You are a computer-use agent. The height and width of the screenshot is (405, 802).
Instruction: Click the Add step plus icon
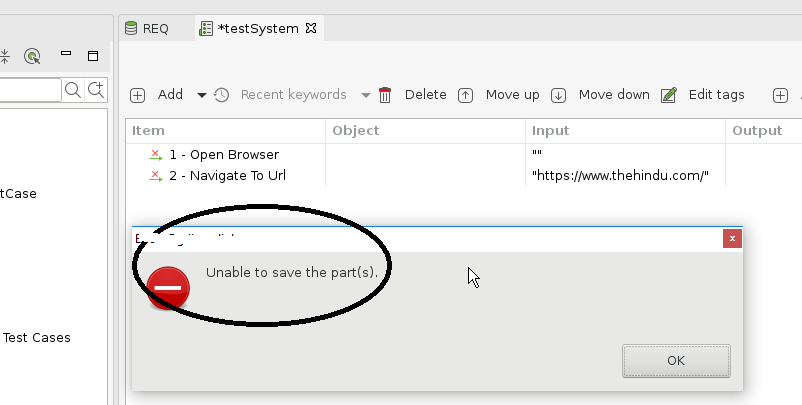(x=138, y=95)
